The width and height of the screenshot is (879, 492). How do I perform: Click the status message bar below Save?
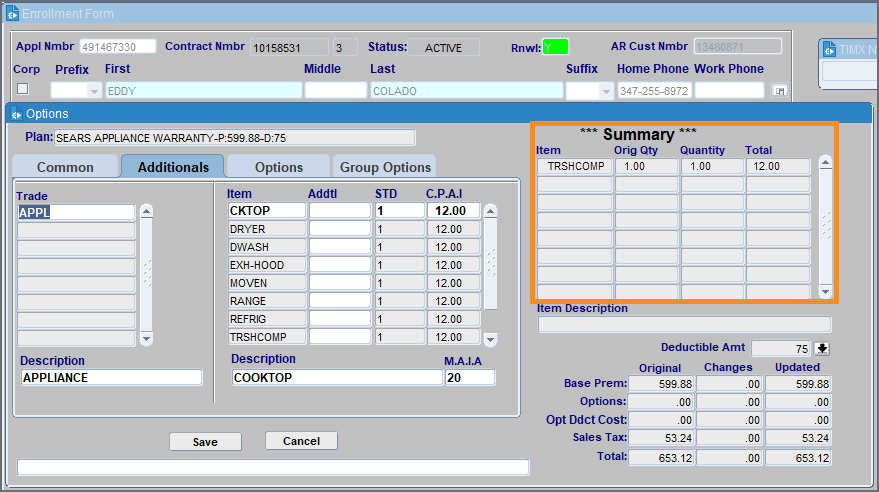point(273,467)
